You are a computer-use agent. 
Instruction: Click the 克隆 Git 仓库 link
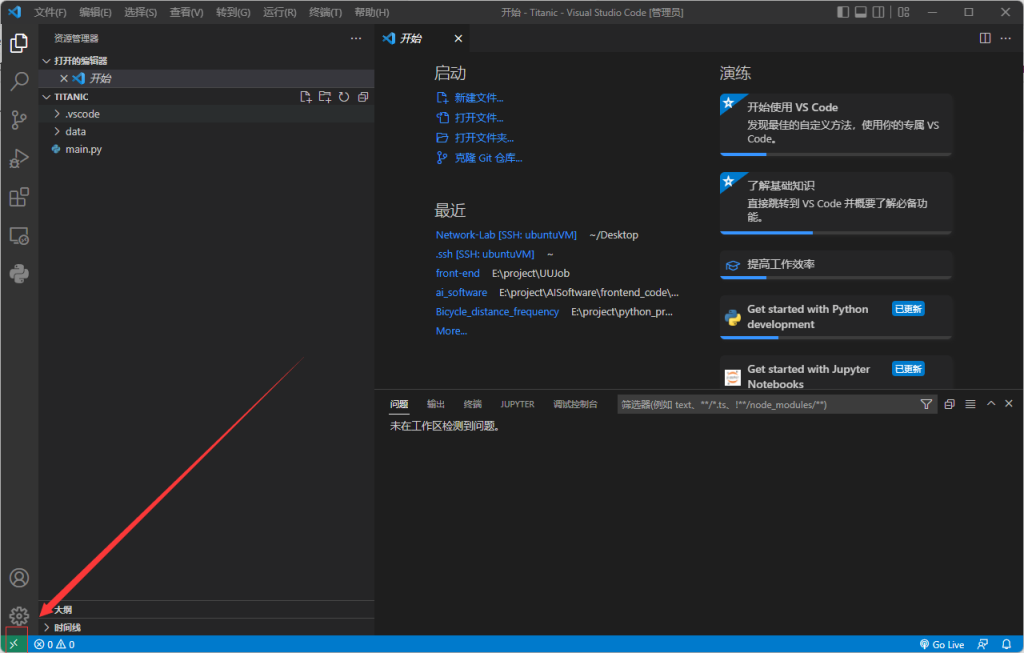coord(488,158)
